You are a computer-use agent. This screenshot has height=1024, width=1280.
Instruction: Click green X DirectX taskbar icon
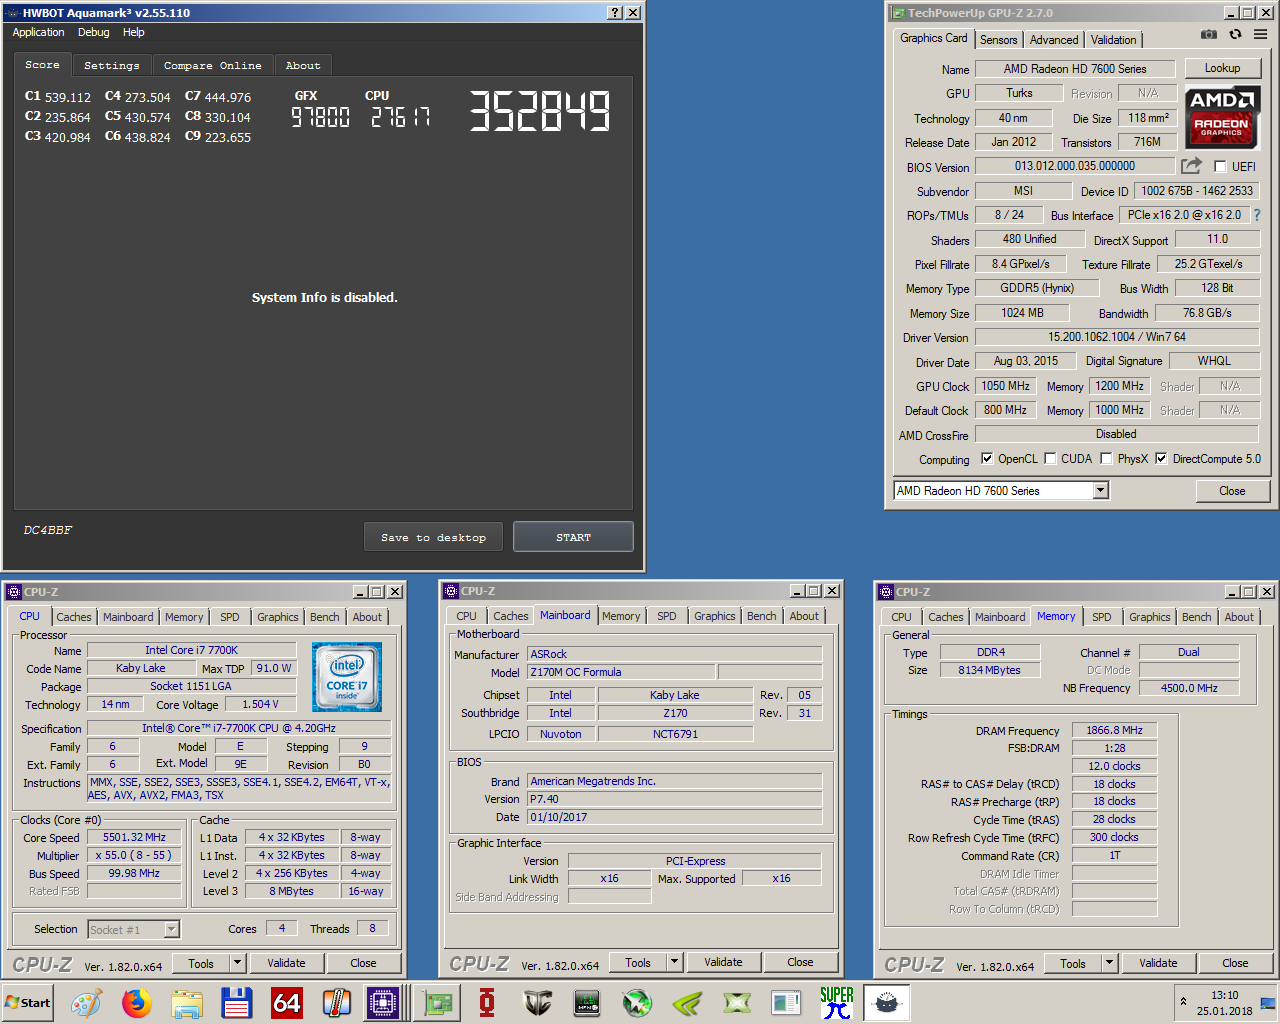737,1003
